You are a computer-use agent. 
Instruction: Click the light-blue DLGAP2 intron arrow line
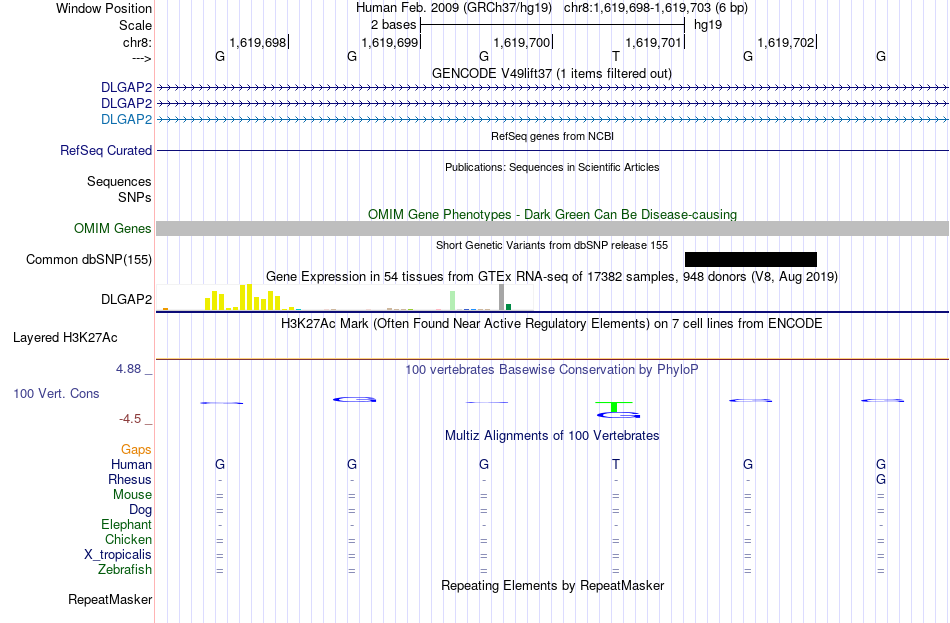click(553, 119)
